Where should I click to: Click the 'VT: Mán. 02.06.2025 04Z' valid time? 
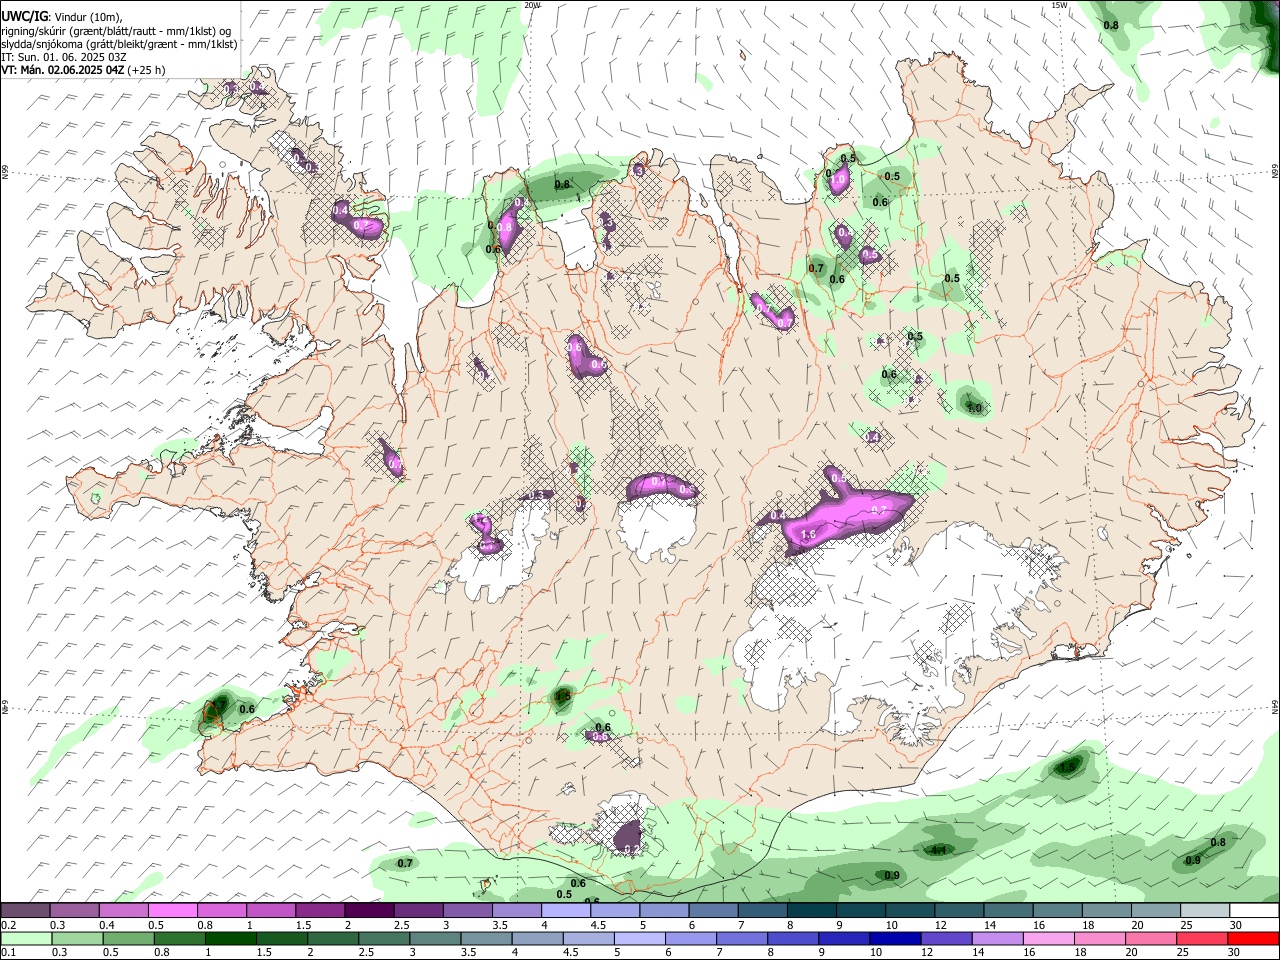pyautogui.click(x=62, y=70)
